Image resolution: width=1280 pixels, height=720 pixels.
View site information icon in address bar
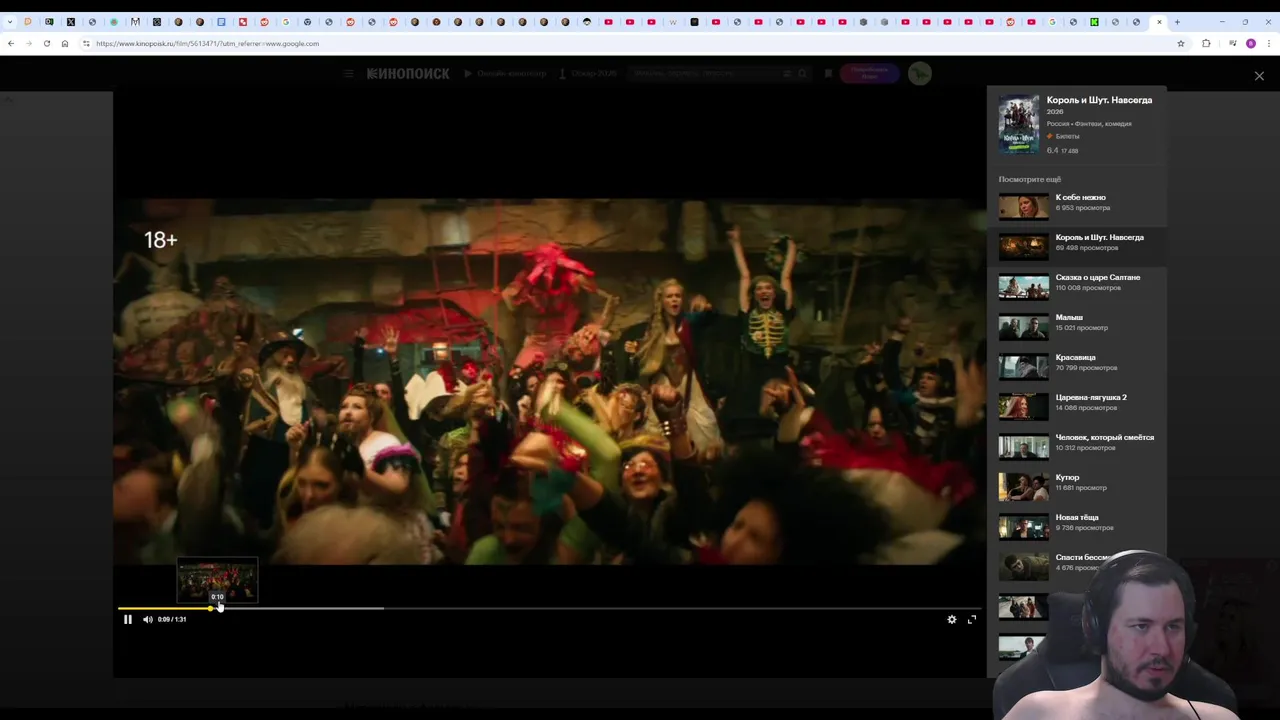tap(86, 43)
